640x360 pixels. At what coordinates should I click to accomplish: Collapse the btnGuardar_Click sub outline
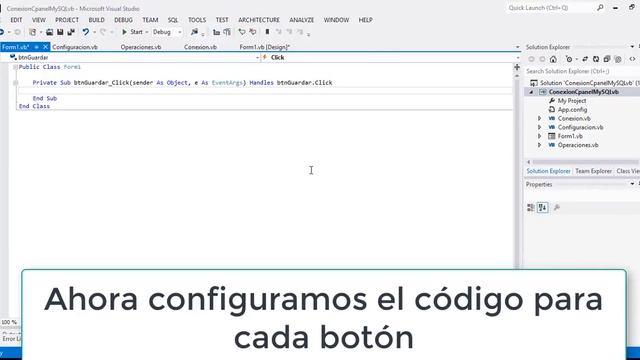tap(15, 83)
